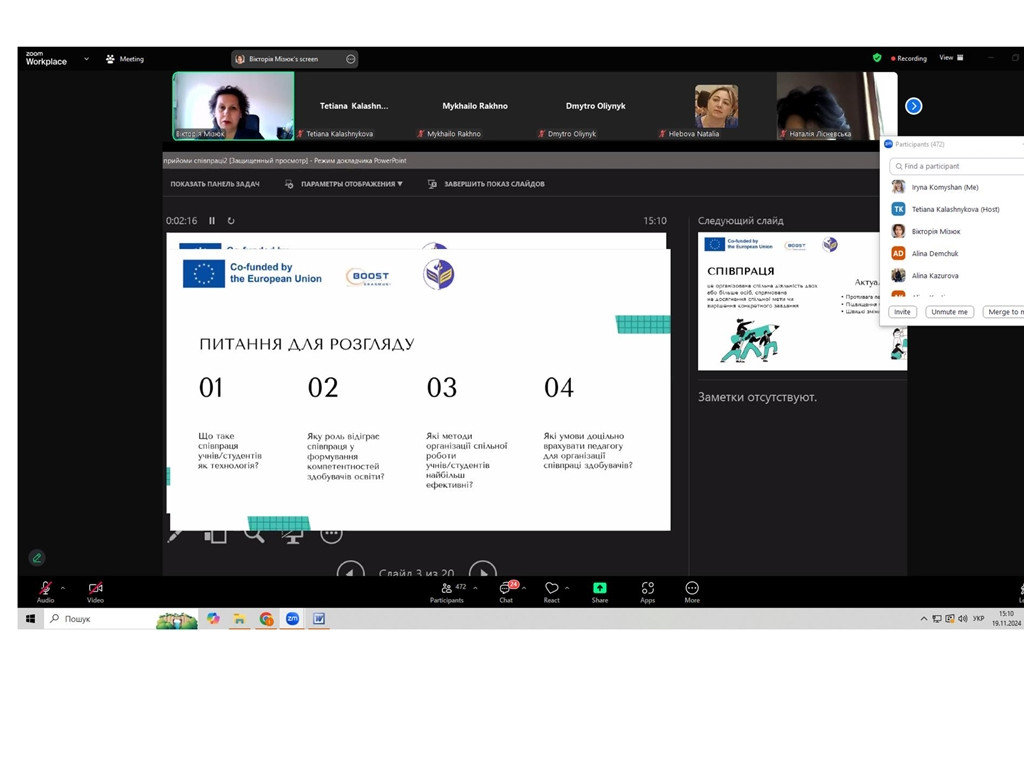1024x768 pixels.
Task: Switch to Chrome in taskbar
Action: 266,618
